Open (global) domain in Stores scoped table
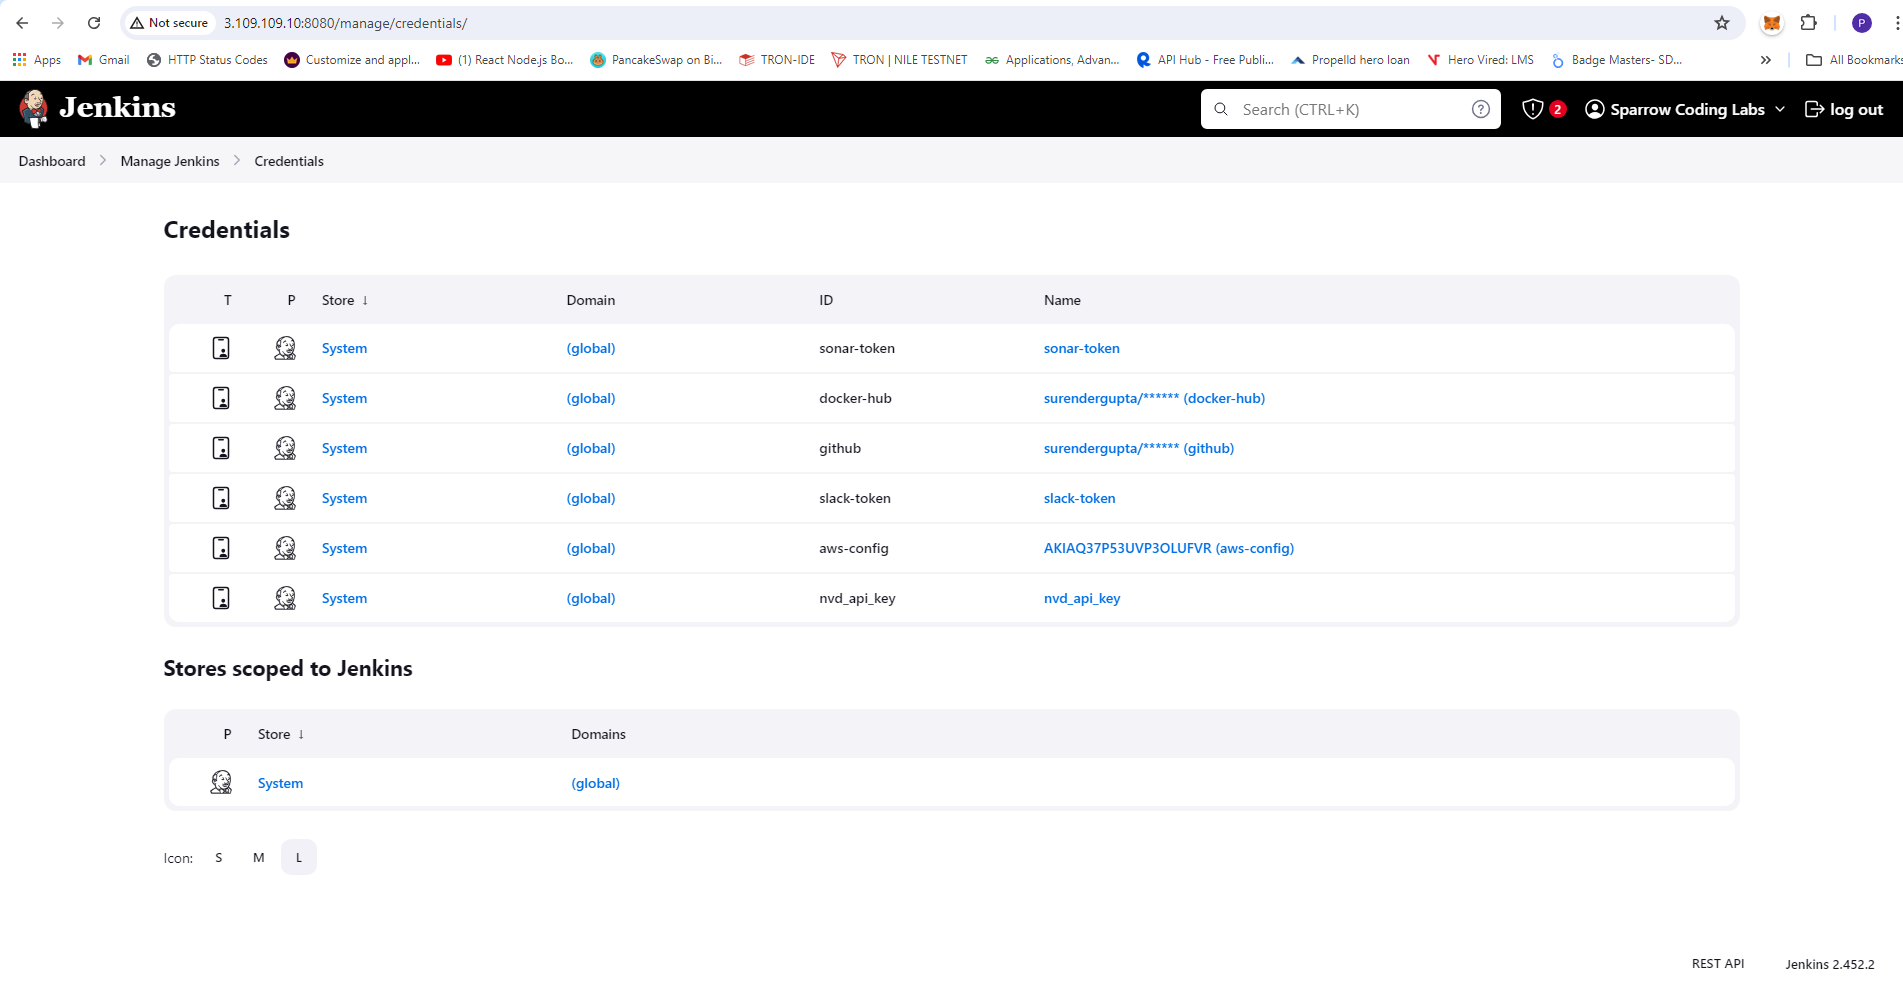The width and height of the screenshot is (1903, 986). pyautogui.click(x=595, y=783)
